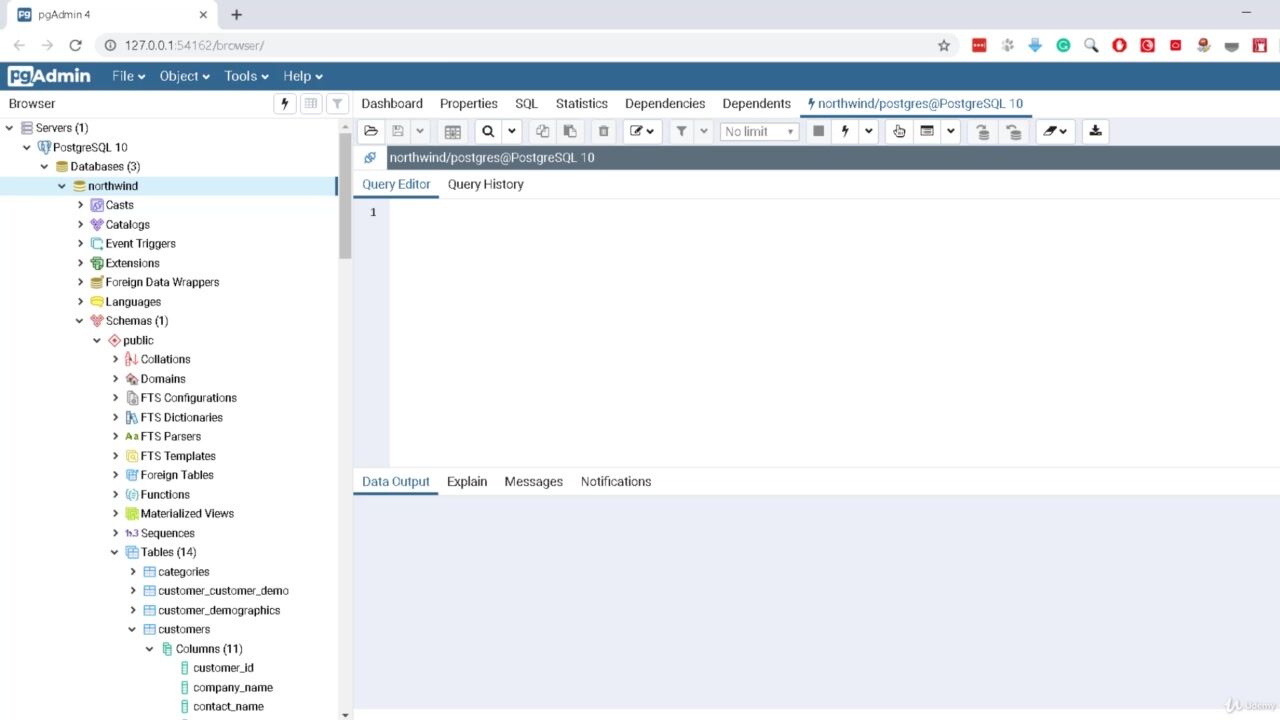1280x720 pixels.
Task: Select the Materialized Views tree item
Action: (x=187, y=513)
